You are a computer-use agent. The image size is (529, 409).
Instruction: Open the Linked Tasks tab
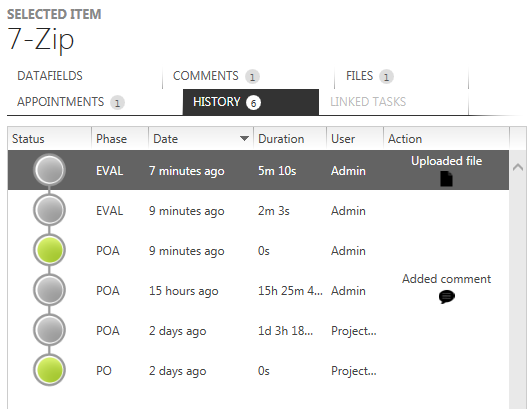point(368,102)
